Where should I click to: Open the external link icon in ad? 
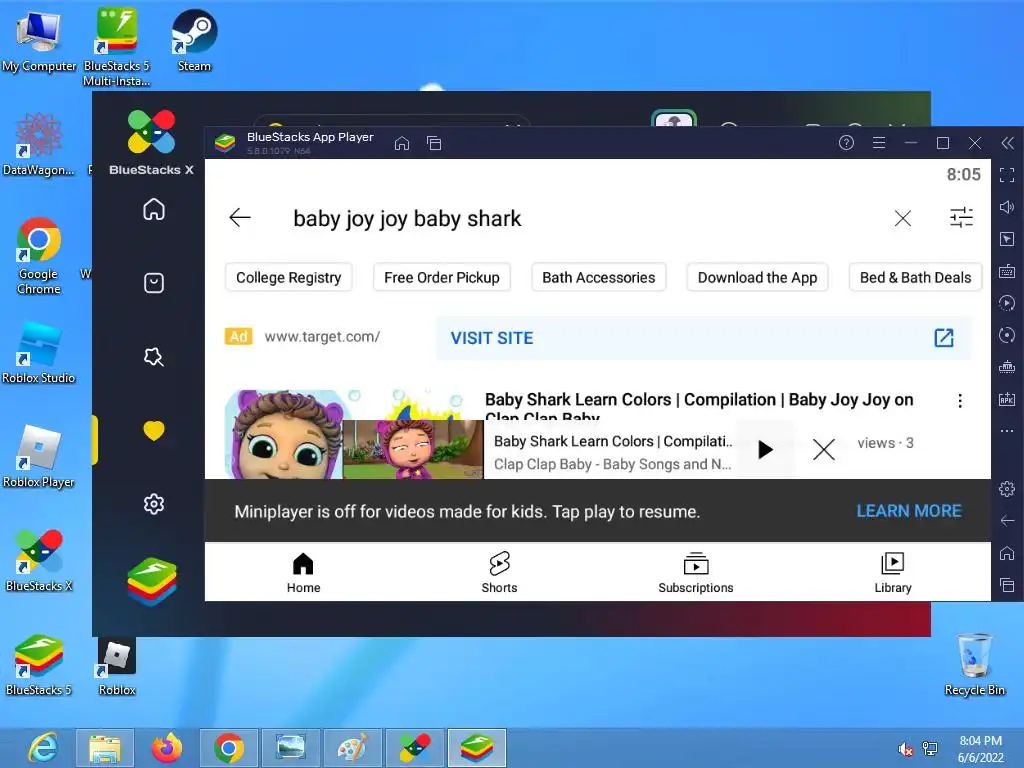pyautogui.click(x=944, y=338)
